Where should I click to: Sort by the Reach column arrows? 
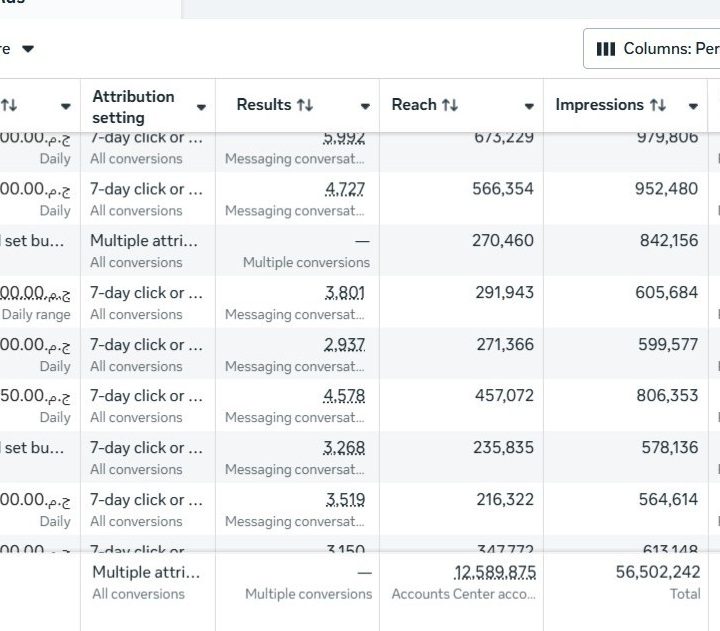(450, 105)
